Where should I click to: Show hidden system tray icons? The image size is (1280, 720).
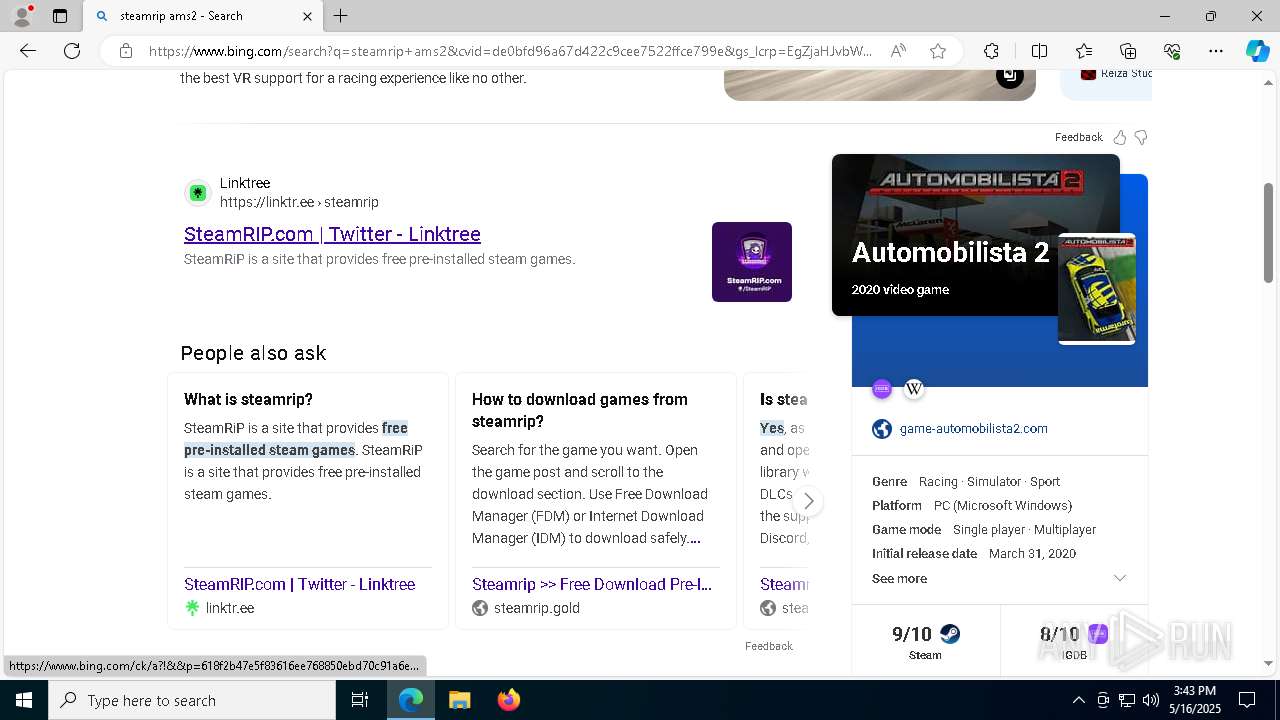point(1078,700)
